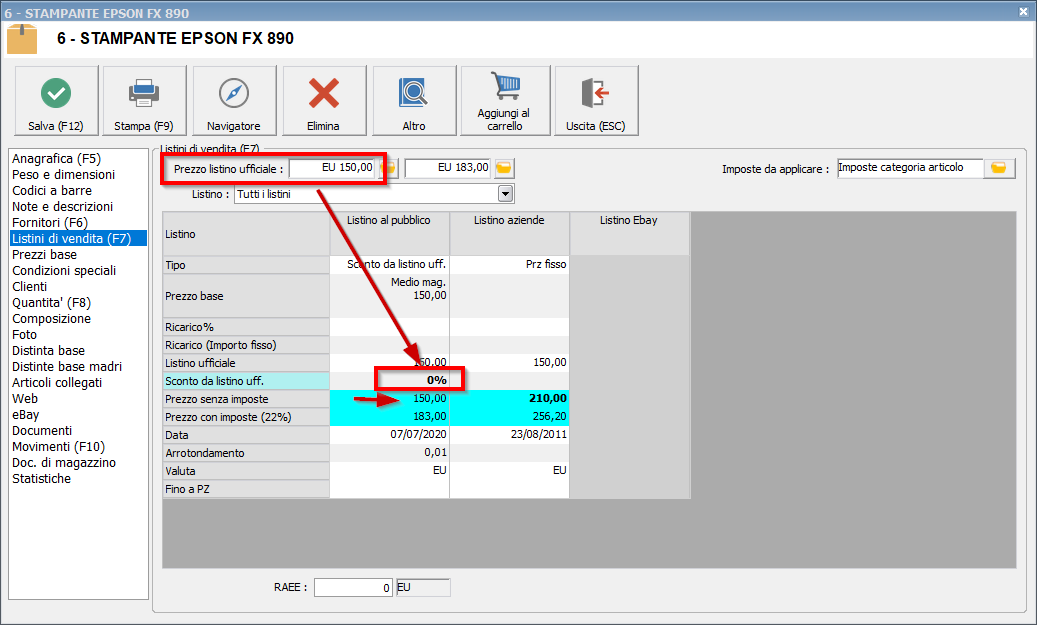This screenshot has width=1037, height=625.
Task: Click folder icon beside Imposte categoria articolo
Action: tap(999, 168)
